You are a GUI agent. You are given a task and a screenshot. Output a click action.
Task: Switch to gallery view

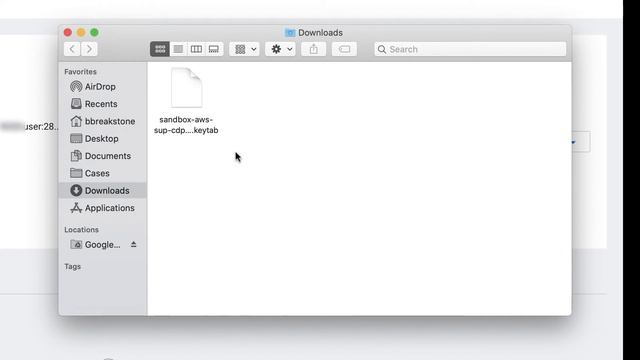click(x=214, y=49)
